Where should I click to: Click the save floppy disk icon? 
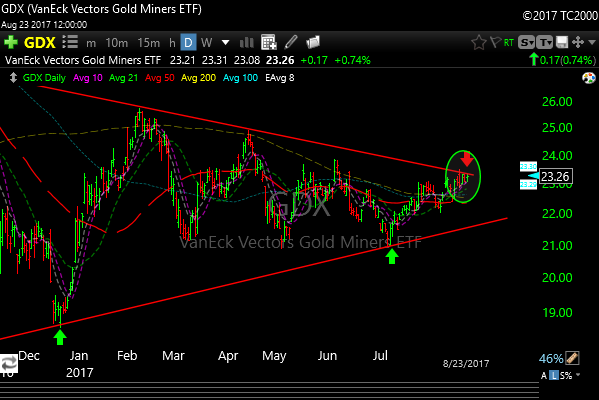[562, 42]
